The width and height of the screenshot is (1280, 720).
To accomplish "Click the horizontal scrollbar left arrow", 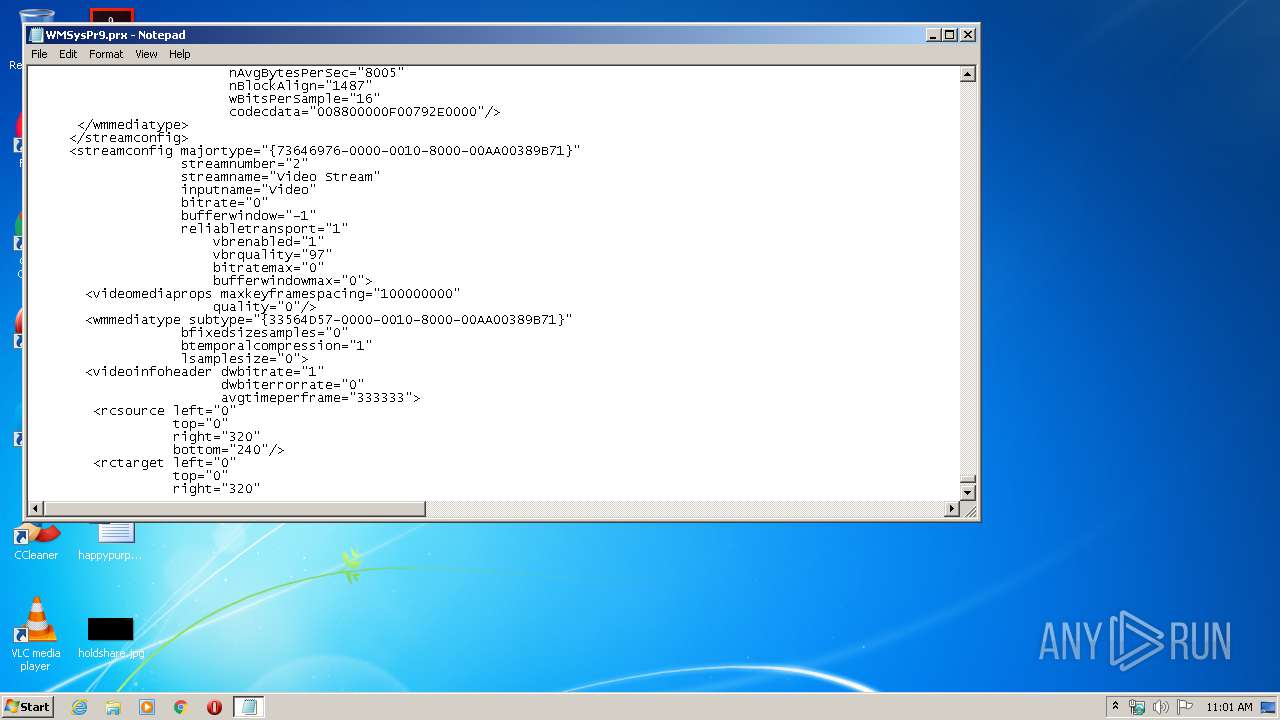I will (x=36, y=509).
